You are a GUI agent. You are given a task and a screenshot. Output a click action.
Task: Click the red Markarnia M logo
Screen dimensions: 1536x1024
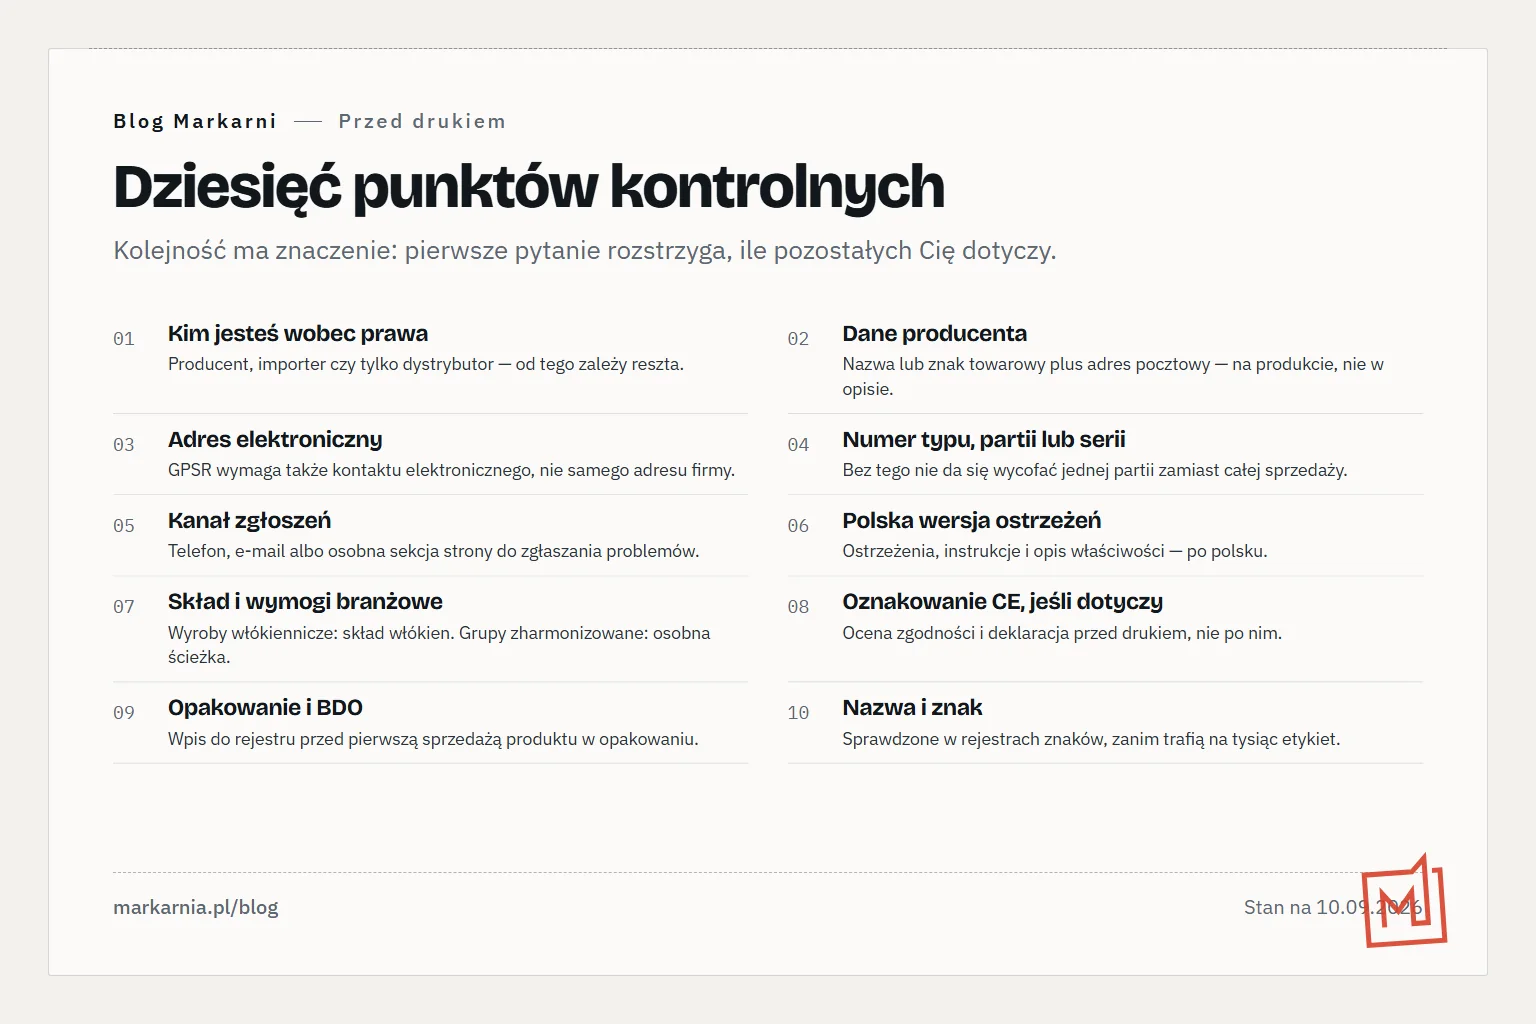point(1404,900)
